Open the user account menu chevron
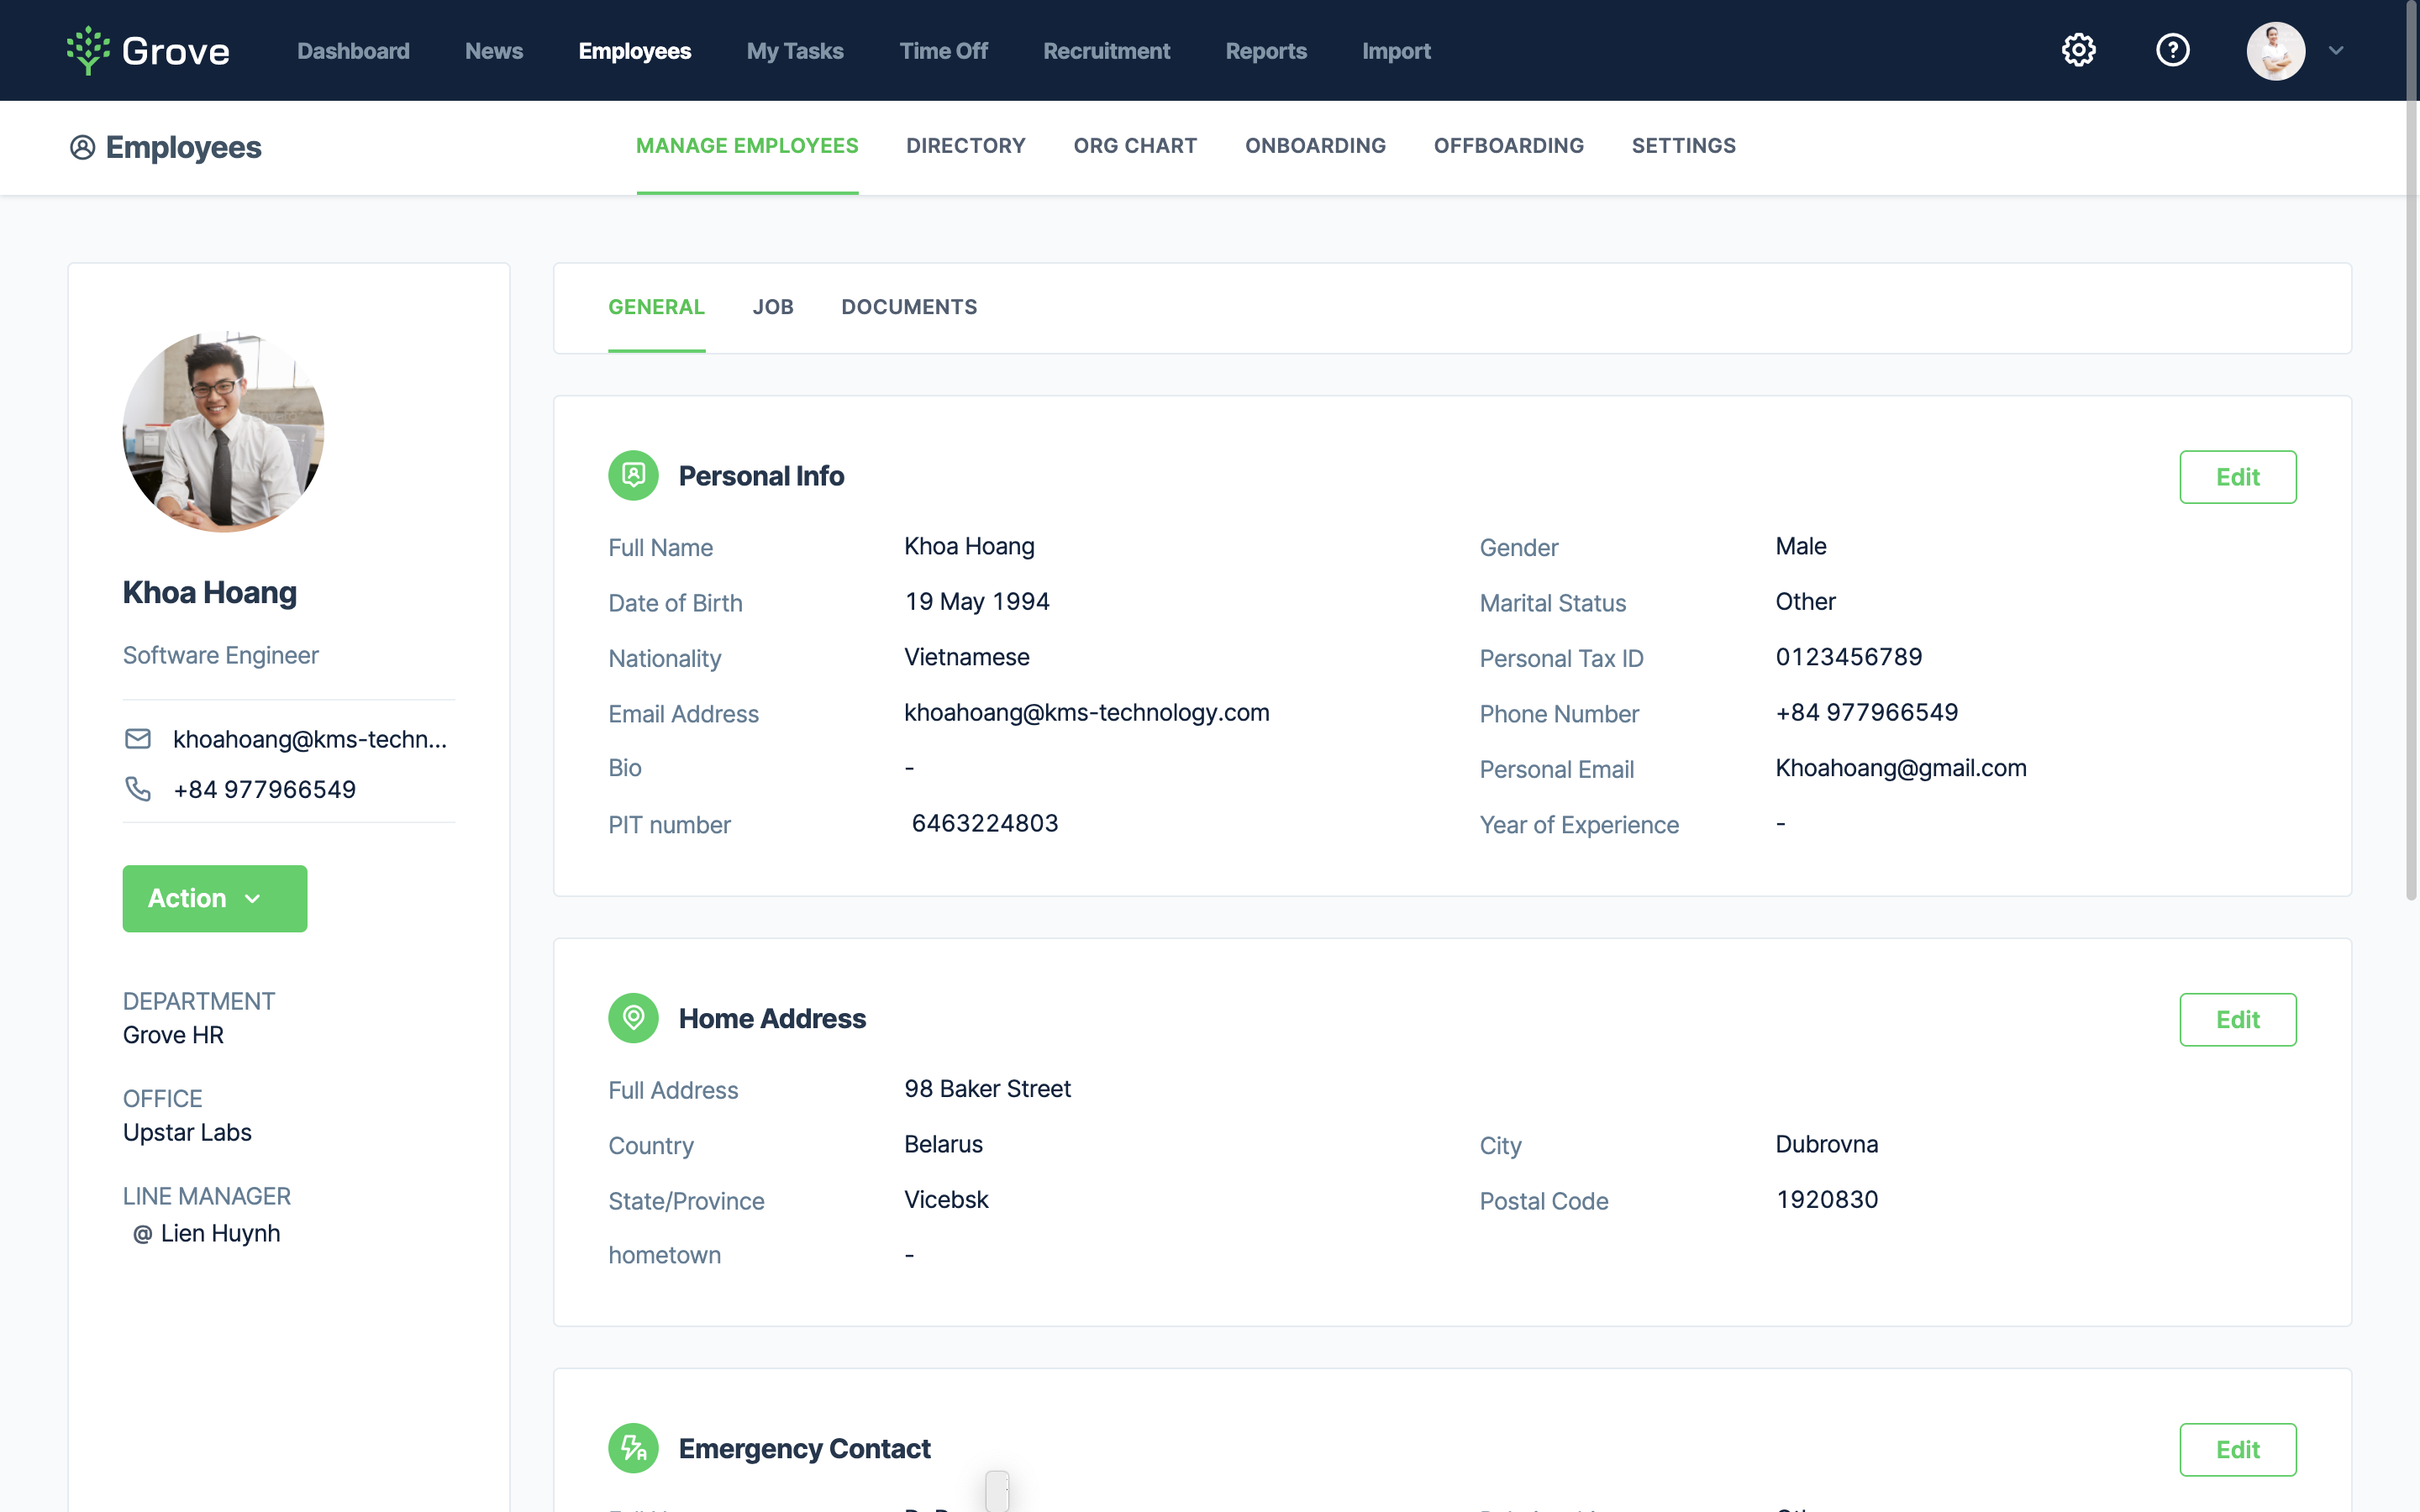Screen dimensions: 2420x1512 click(2336, 50)
